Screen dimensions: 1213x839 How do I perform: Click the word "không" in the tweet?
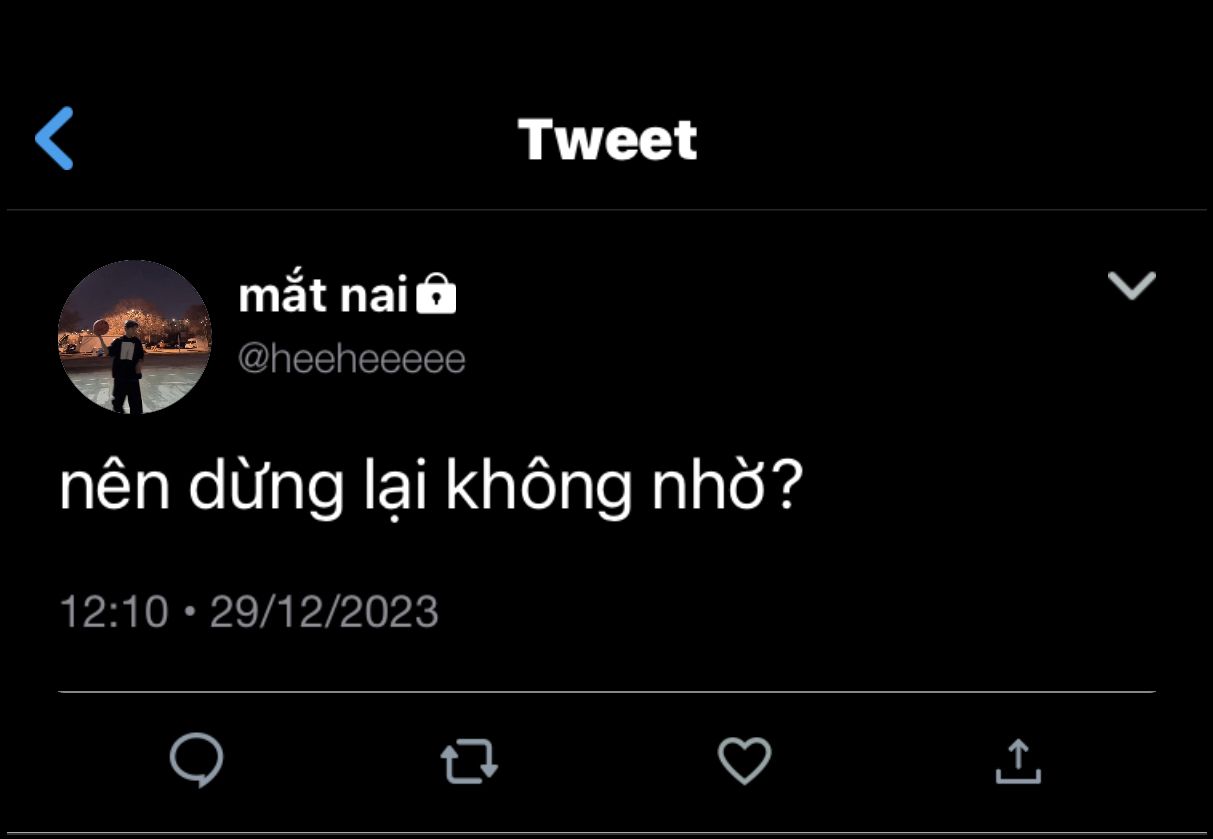(536, 488)
